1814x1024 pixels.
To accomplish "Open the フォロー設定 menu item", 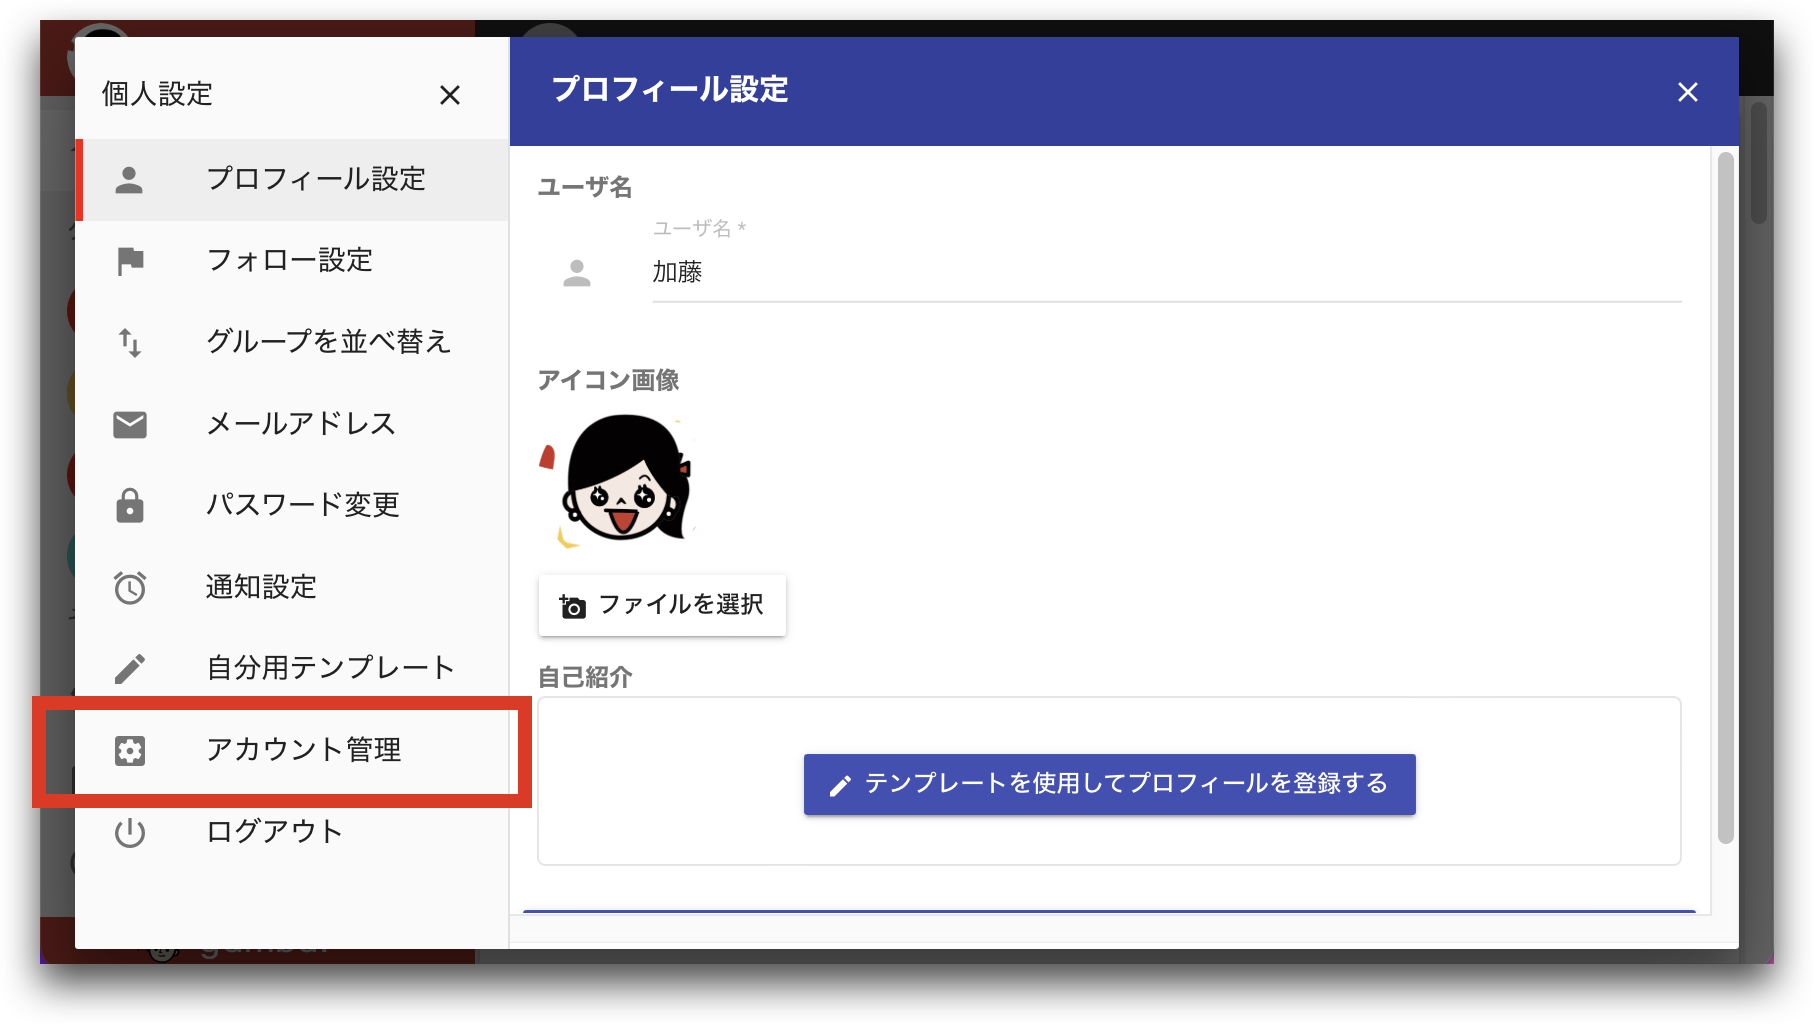I will pos(292,261).
